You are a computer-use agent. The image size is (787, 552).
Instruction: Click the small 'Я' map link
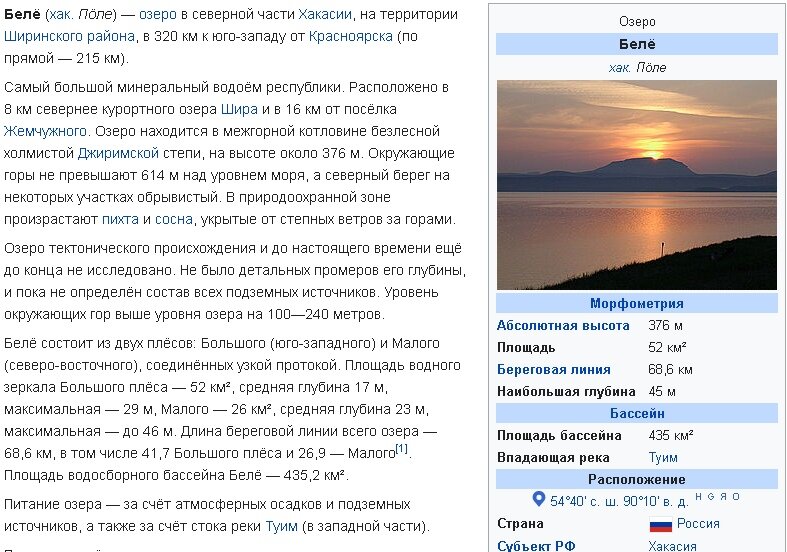723,496
